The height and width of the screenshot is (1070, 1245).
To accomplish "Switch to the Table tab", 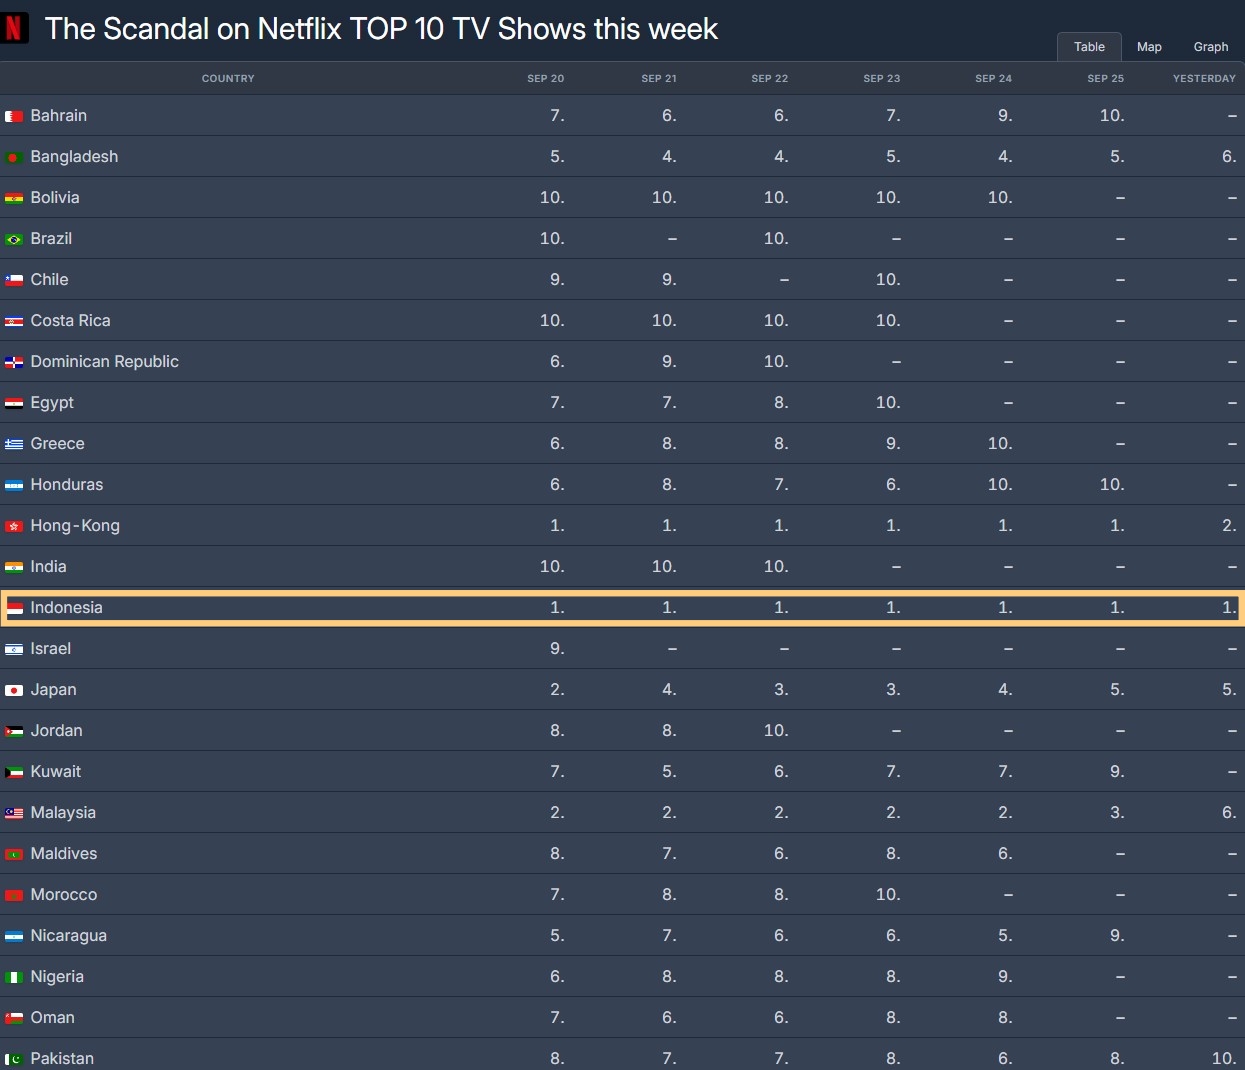I will 1089,47.
